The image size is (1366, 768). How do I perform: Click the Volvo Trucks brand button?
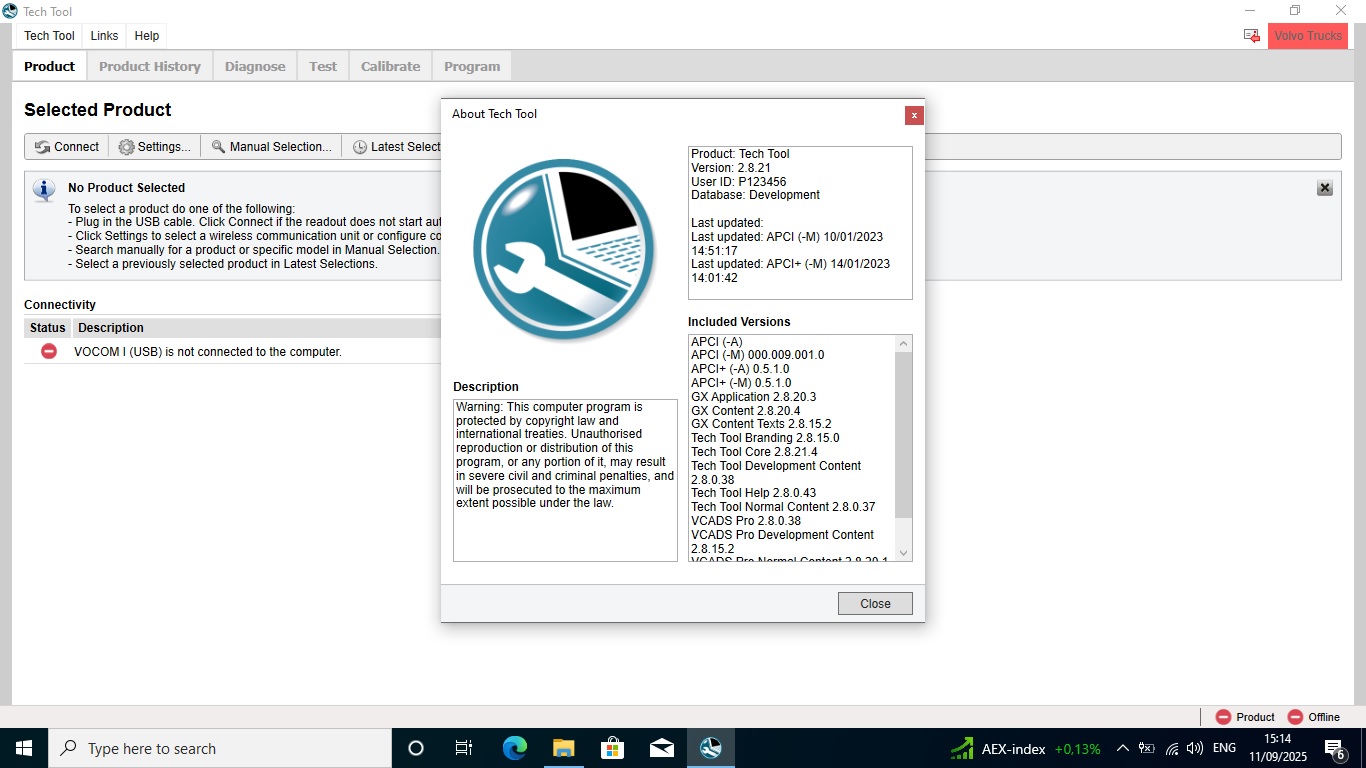pyautogui.click(x=1307, y=36)
